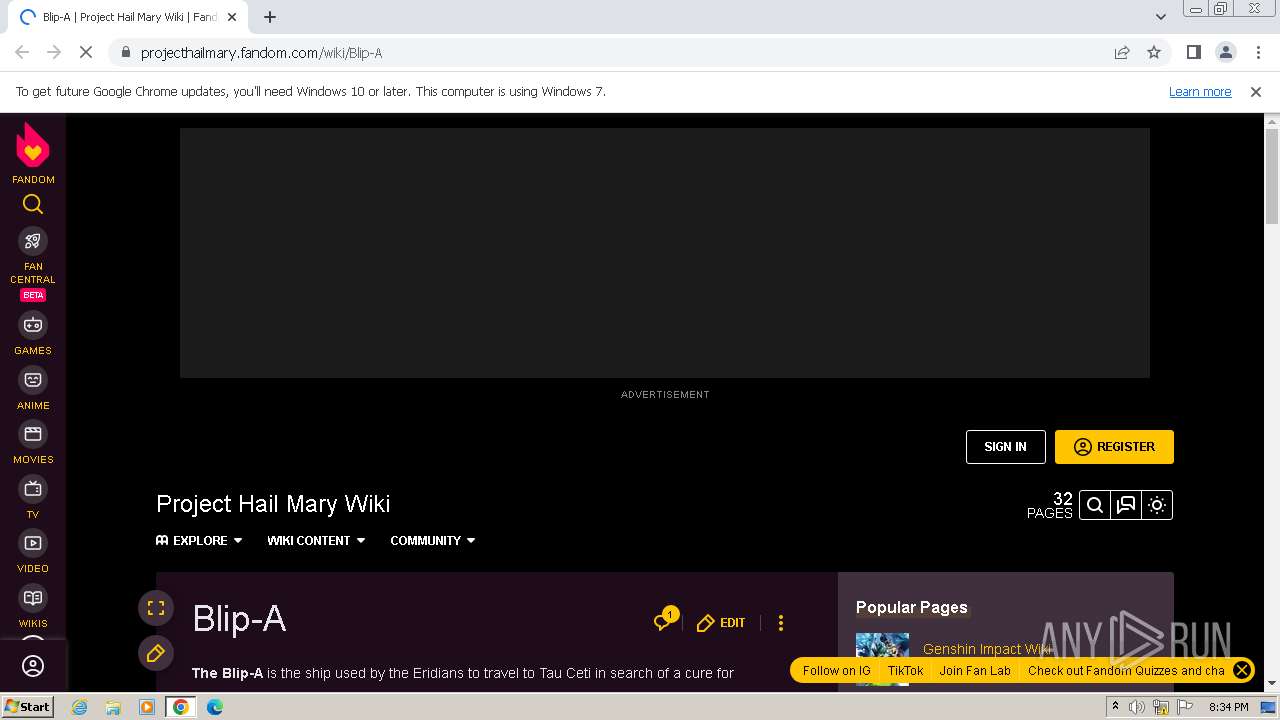Click the REGISTER button

pos(1114,447)
